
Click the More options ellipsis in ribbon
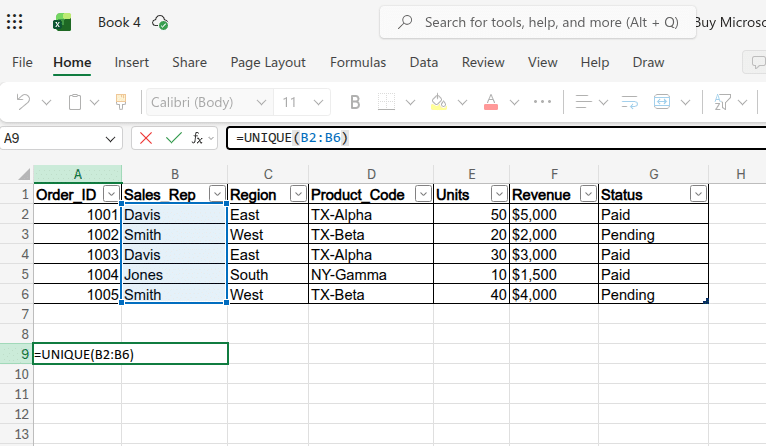(x=542, y=102)
